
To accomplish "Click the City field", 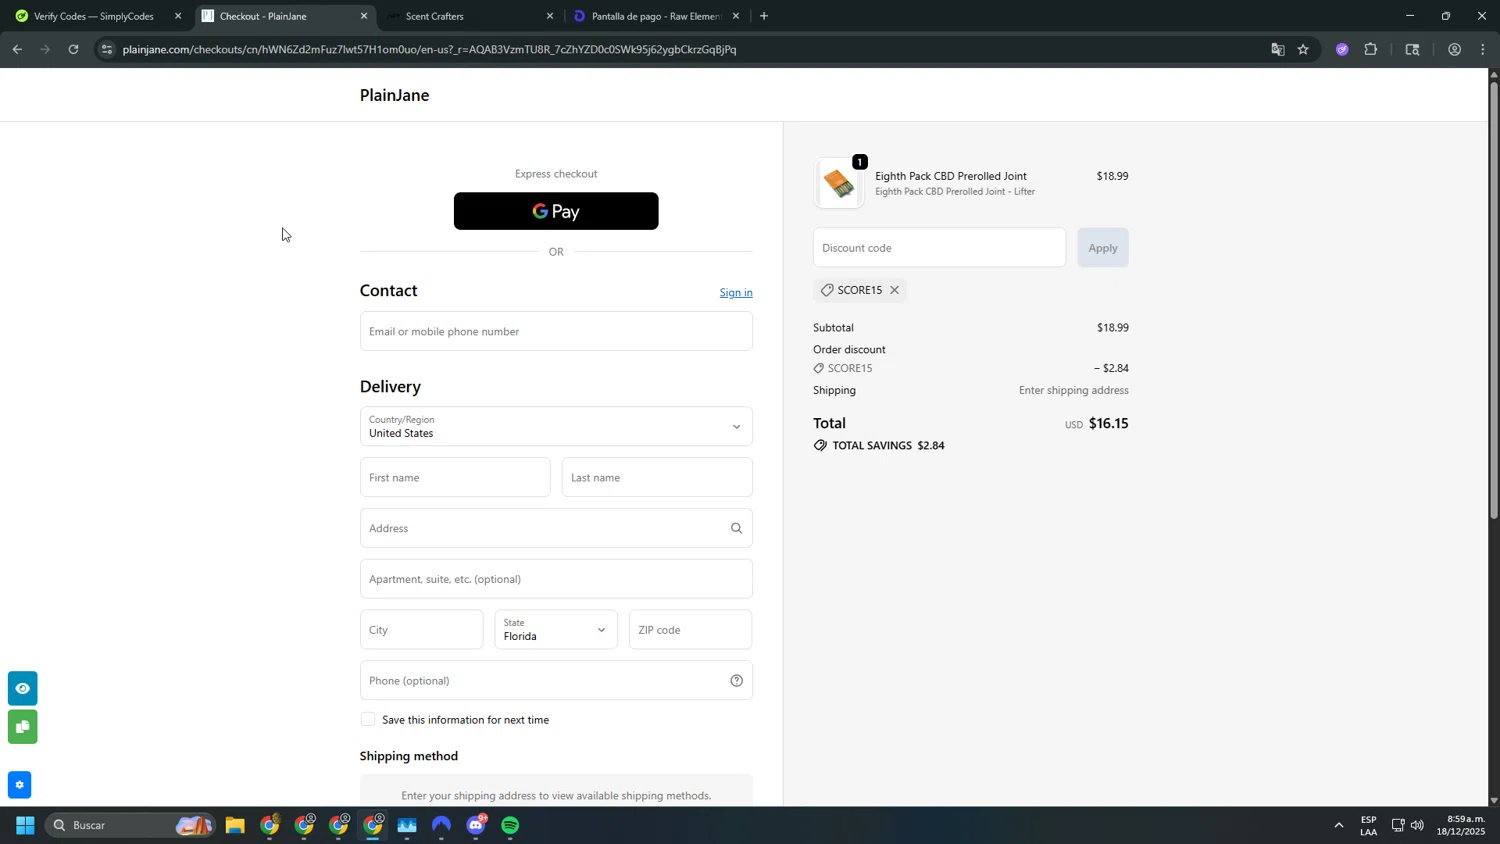I will tap(421, 630).
